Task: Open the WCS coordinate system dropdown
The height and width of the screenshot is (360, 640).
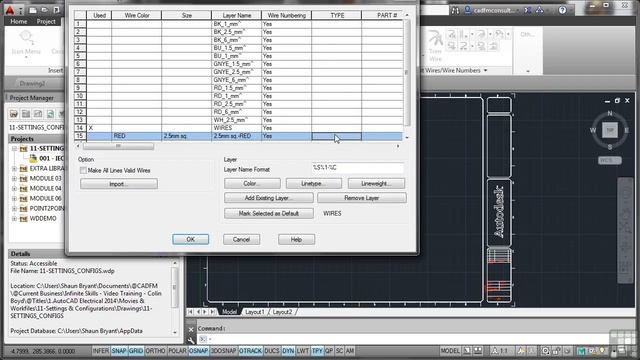Action: (x=610, y=160)
